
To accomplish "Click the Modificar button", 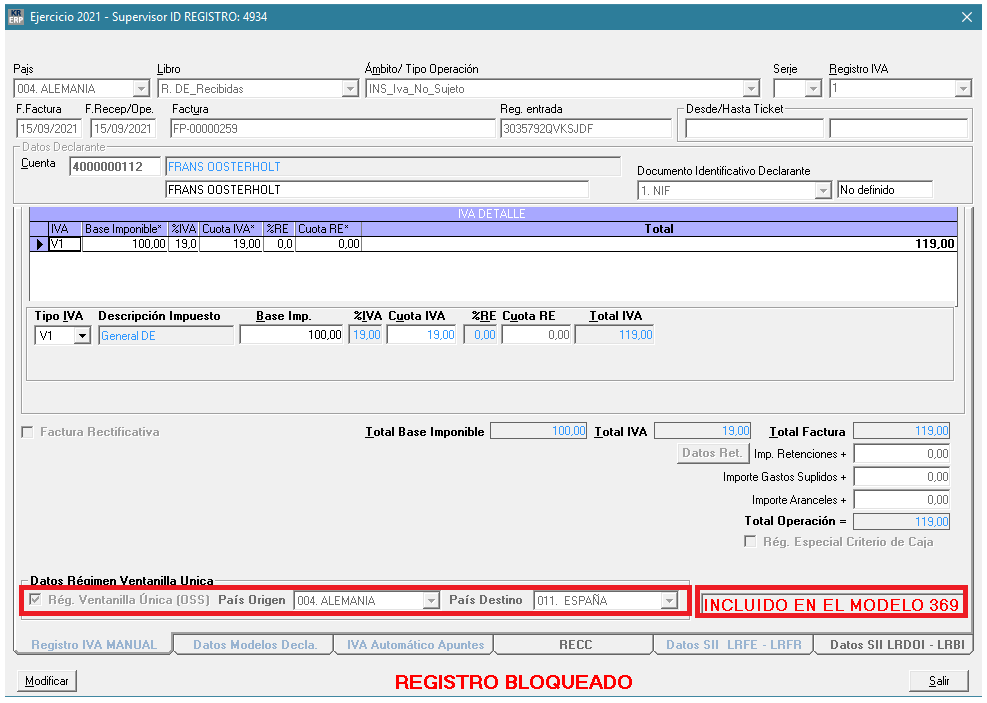I will coord(47,681).
